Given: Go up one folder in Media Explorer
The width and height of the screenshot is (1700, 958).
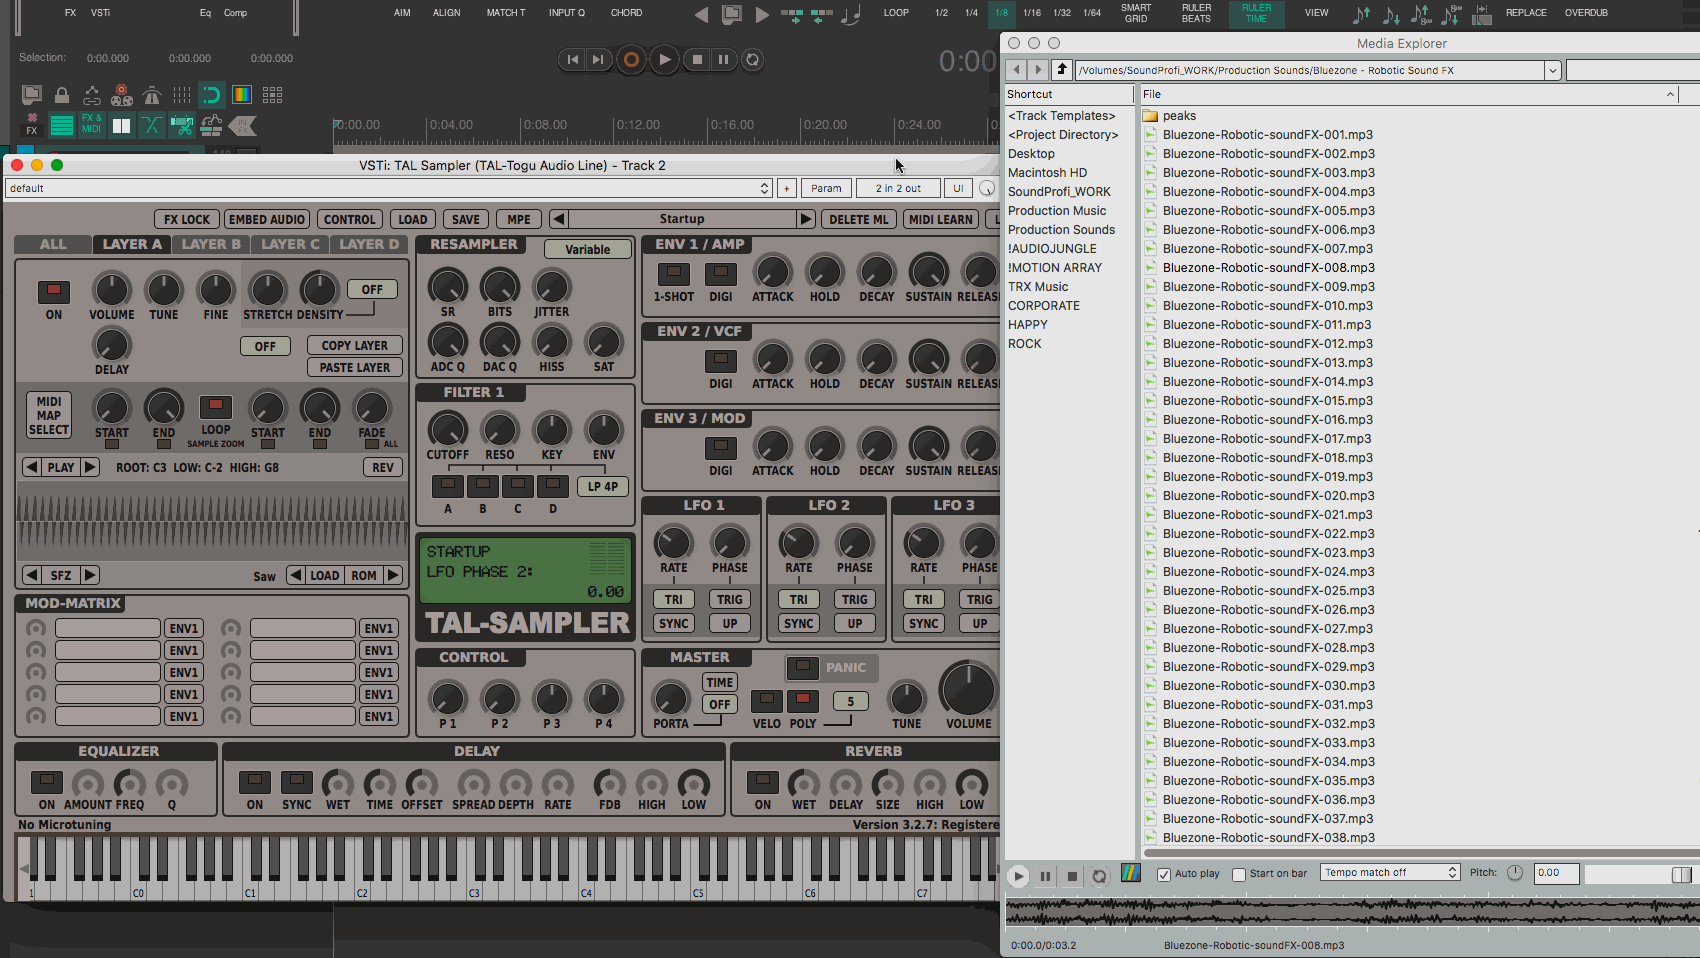Looking at the screenshot, I should (1062, 70).
